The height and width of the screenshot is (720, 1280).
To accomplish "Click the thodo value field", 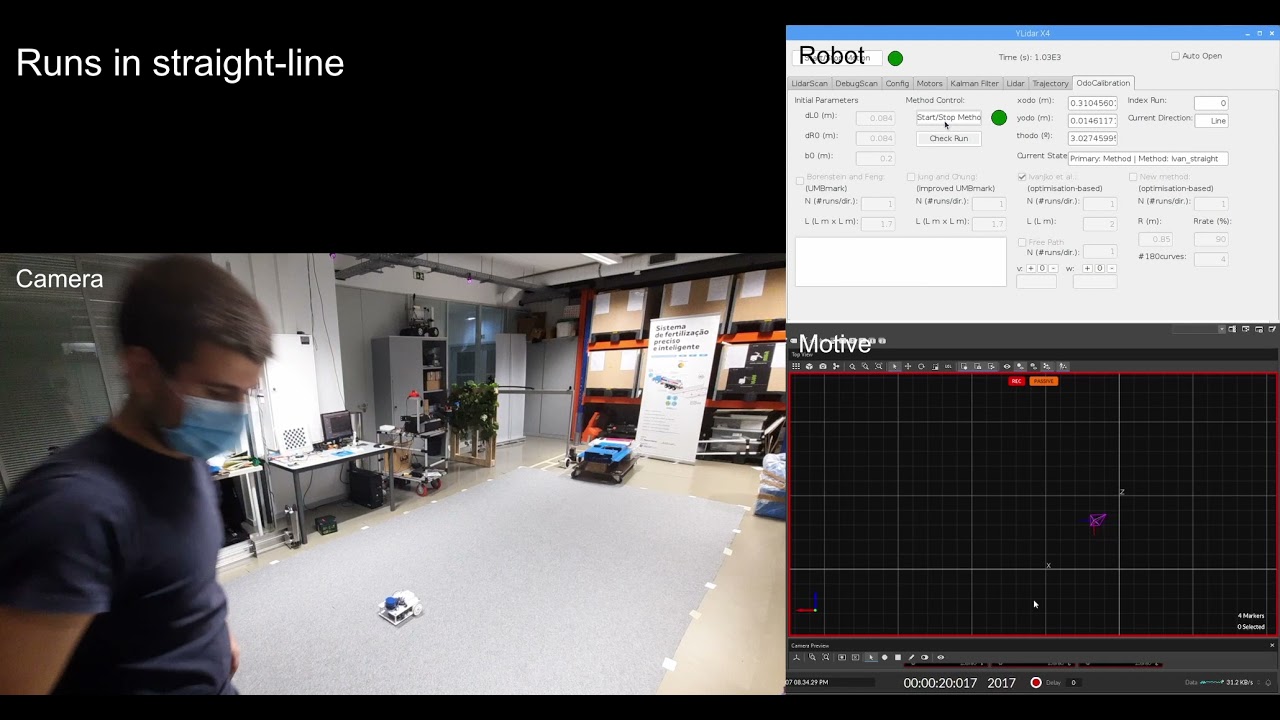I will coord(1092,138).
